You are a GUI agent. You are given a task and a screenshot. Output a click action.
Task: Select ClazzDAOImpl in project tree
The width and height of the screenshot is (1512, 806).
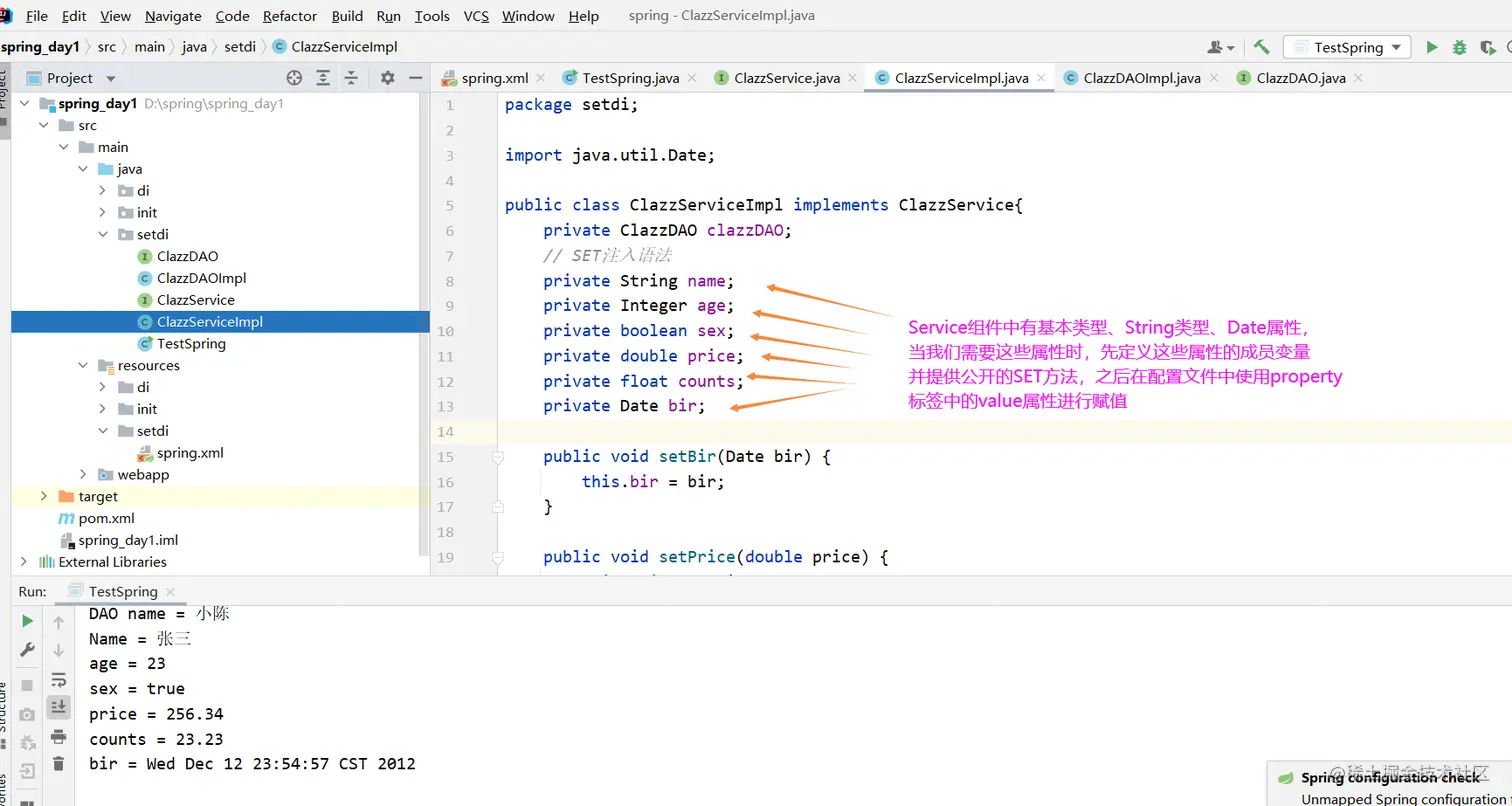[201, 279]
